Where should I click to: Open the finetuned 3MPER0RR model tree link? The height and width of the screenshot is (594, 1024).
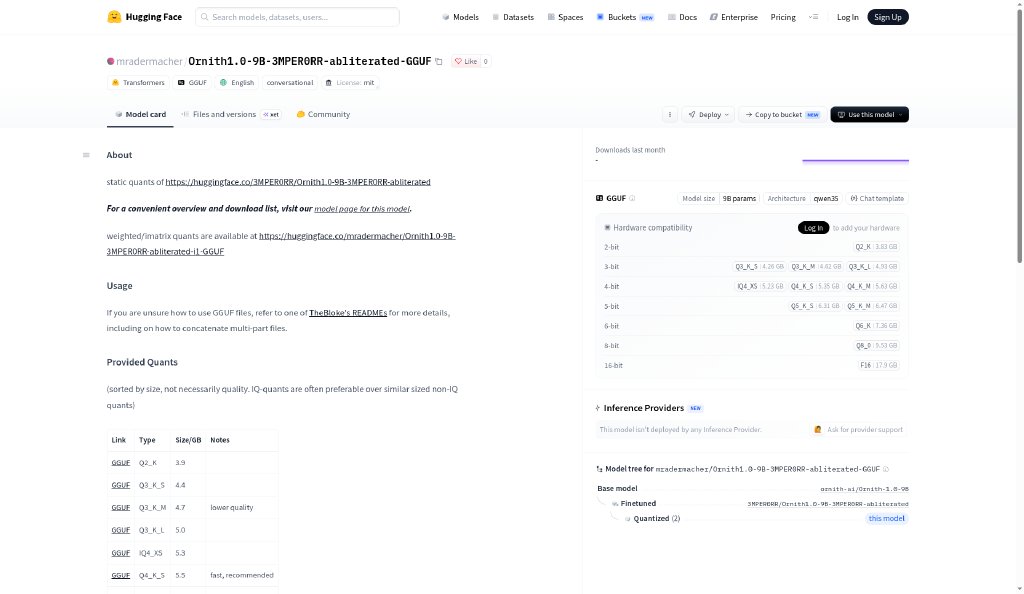pyautogui.click(x=827, y=504)
